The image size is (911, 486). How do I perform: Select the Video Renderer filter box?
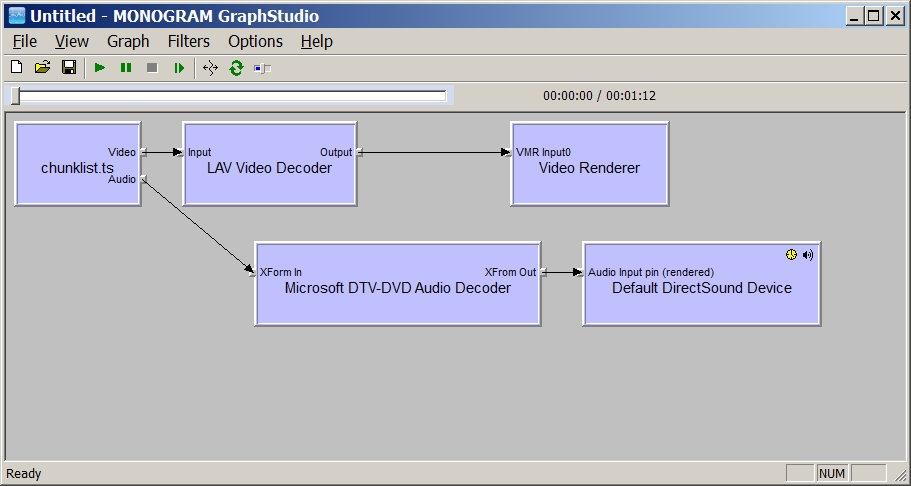[x=590, y=164]
